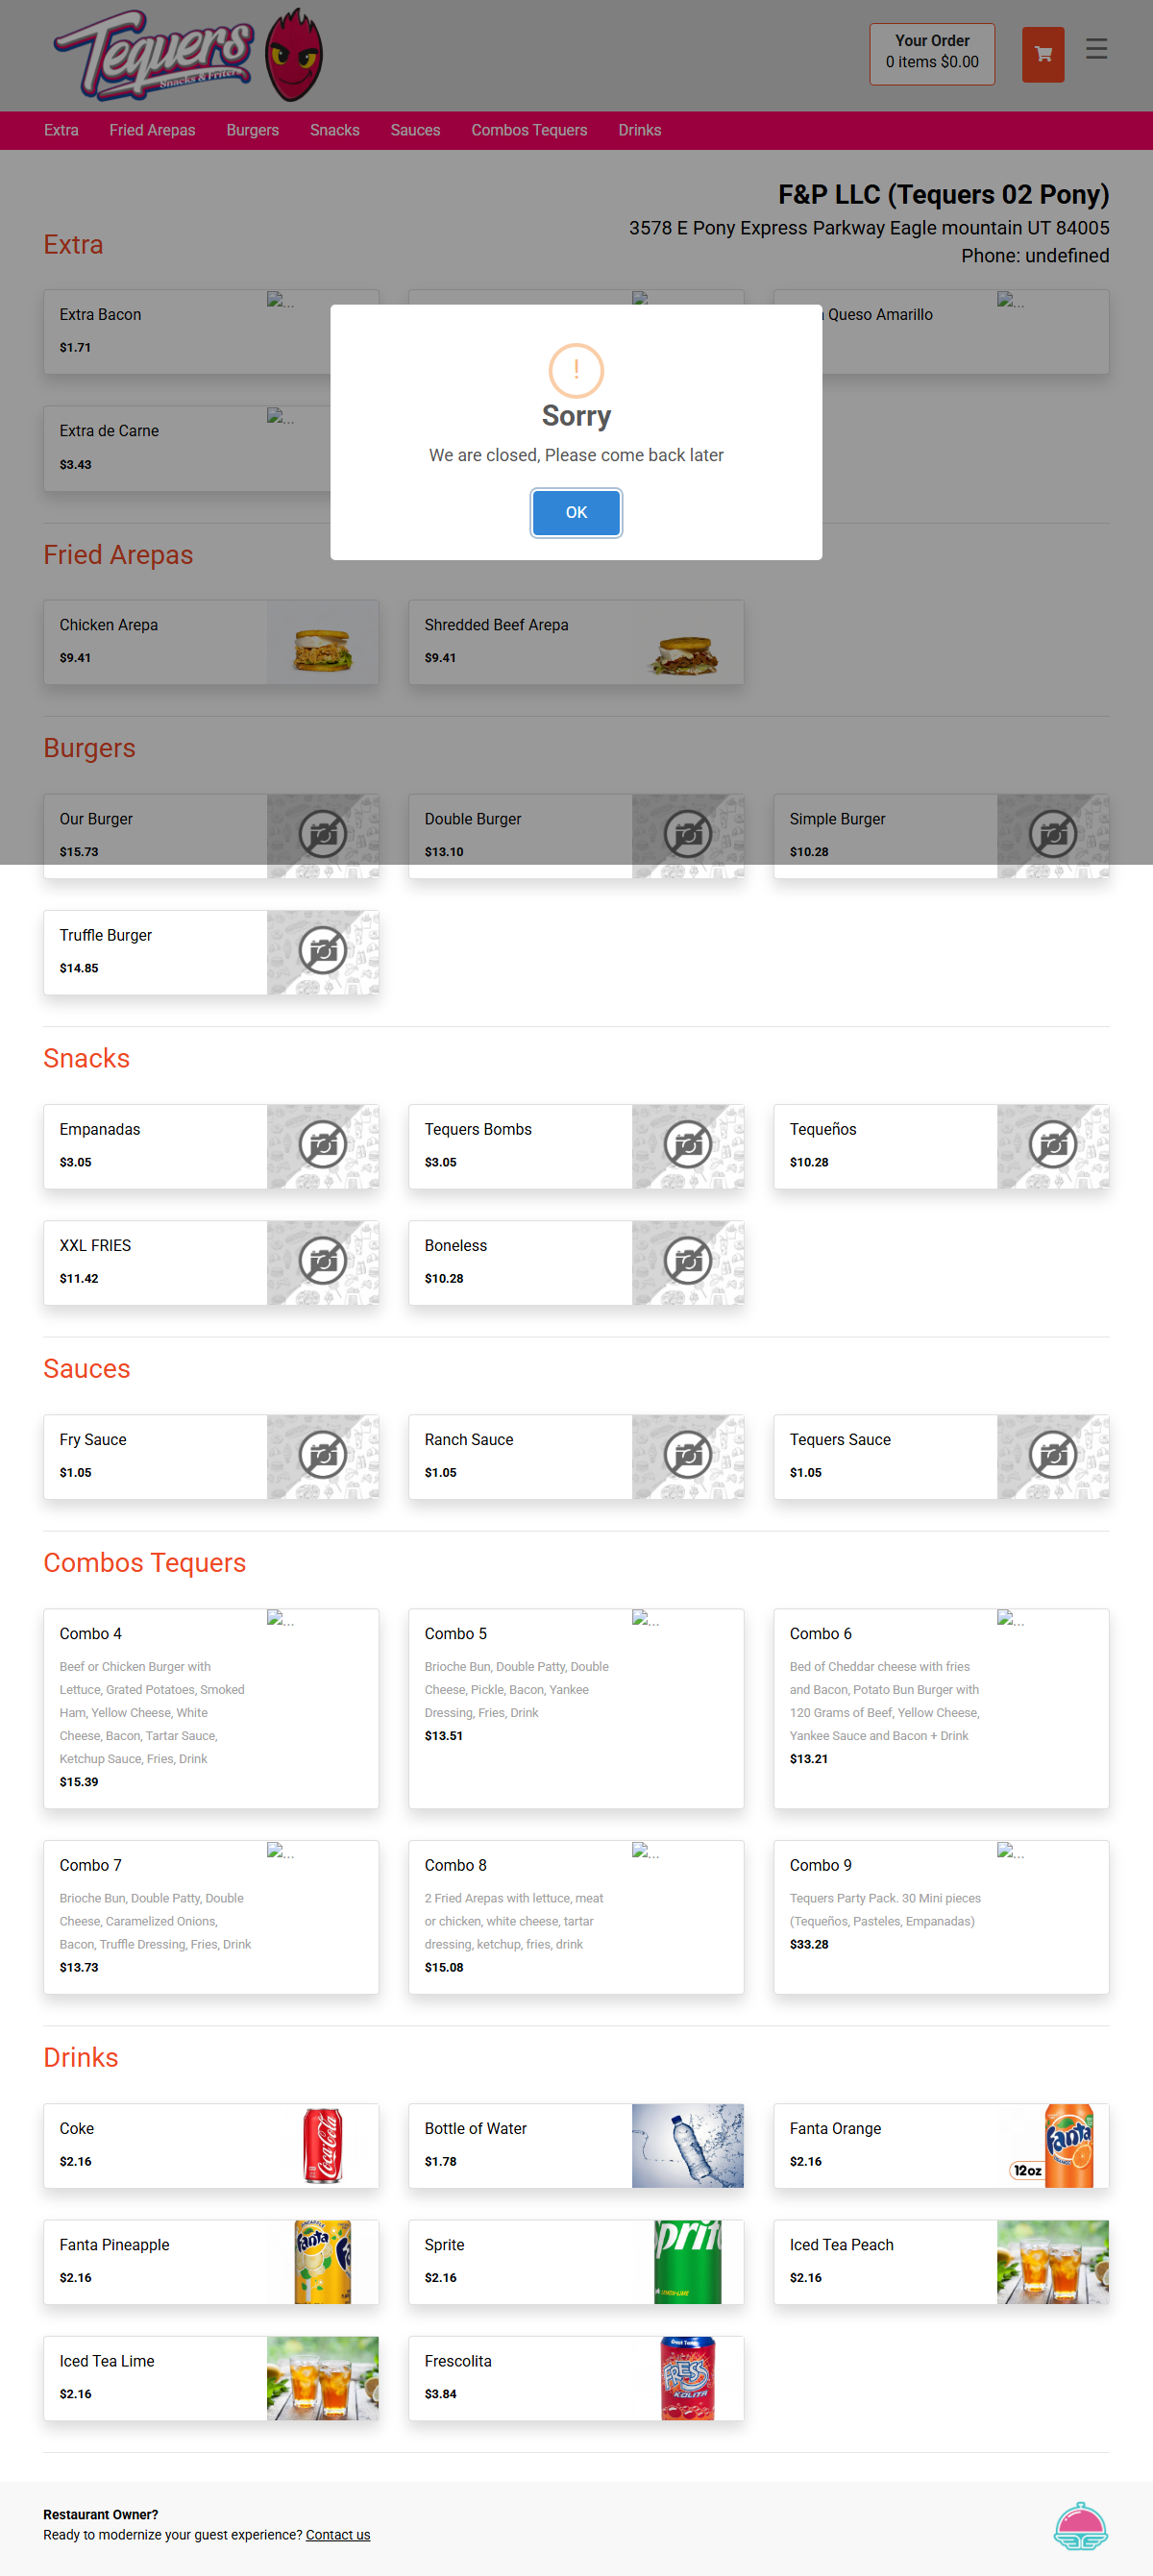The width and height of the screenshot is (1153, 2576).
Task: Click the XXL FRIES name
Action: 95,1245
